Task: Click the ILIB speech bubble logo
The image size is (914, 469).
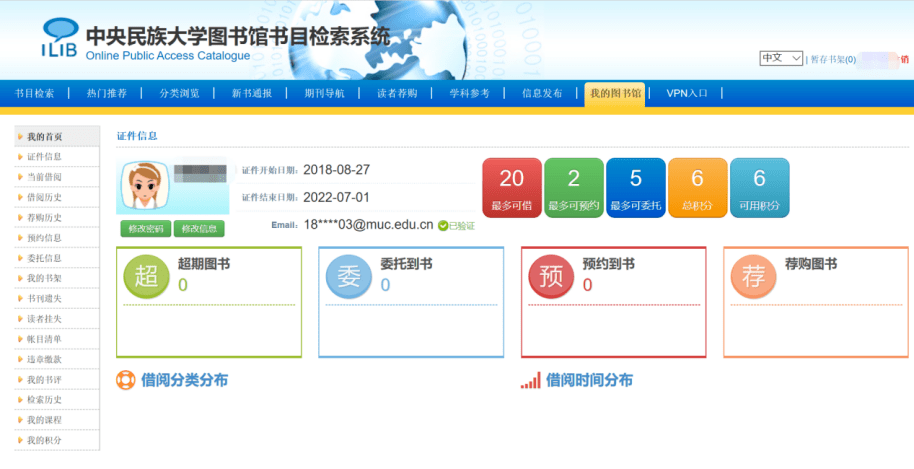Action: 60,38
